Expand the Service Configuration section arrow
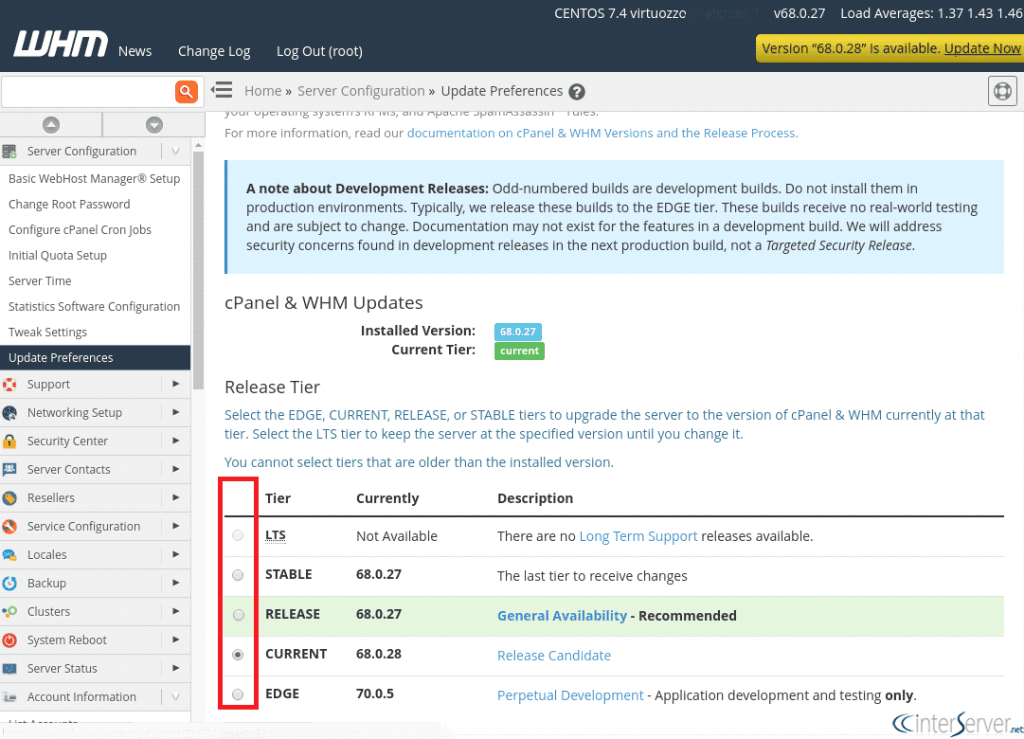1024x739 pixels. pos(176,526)
